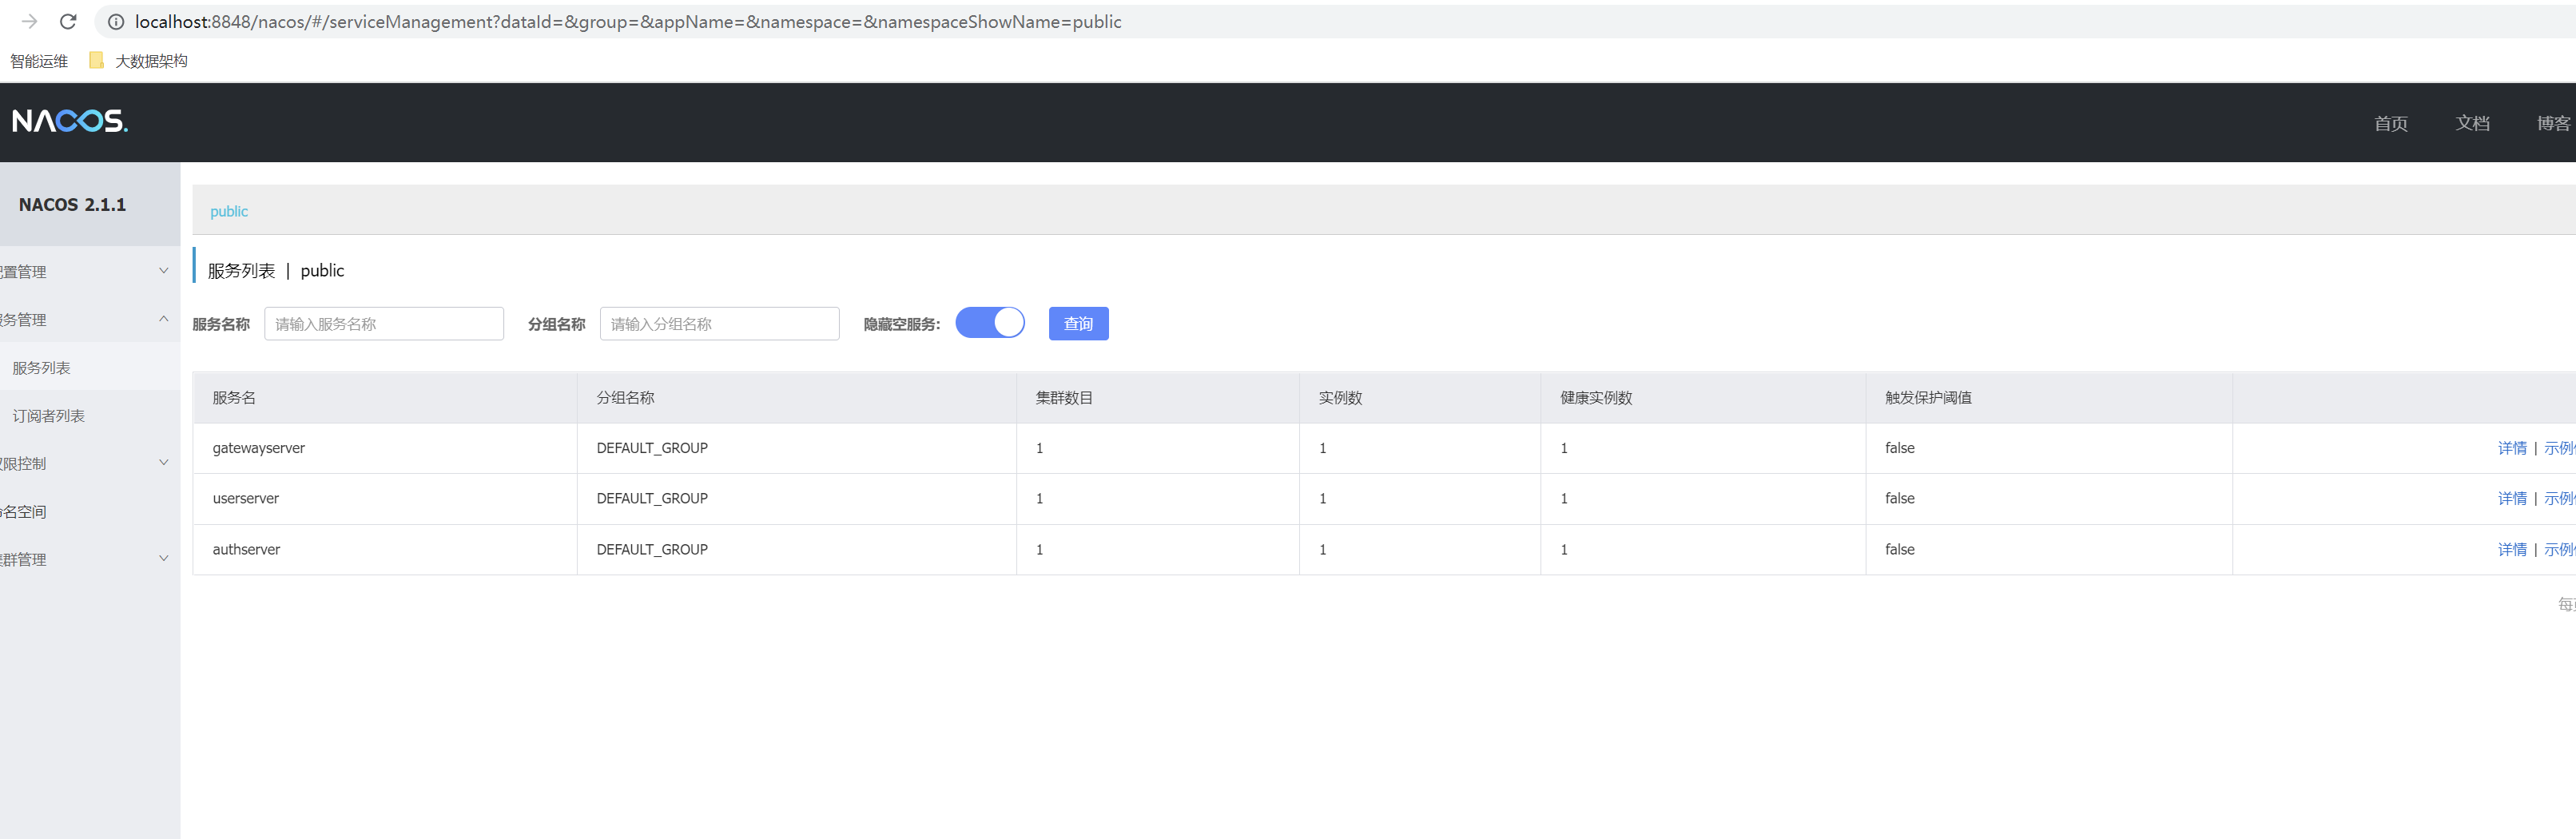Open 详情 for userserver
The width and height of the screenshot is (2576, 839).
pos(2511,498)
